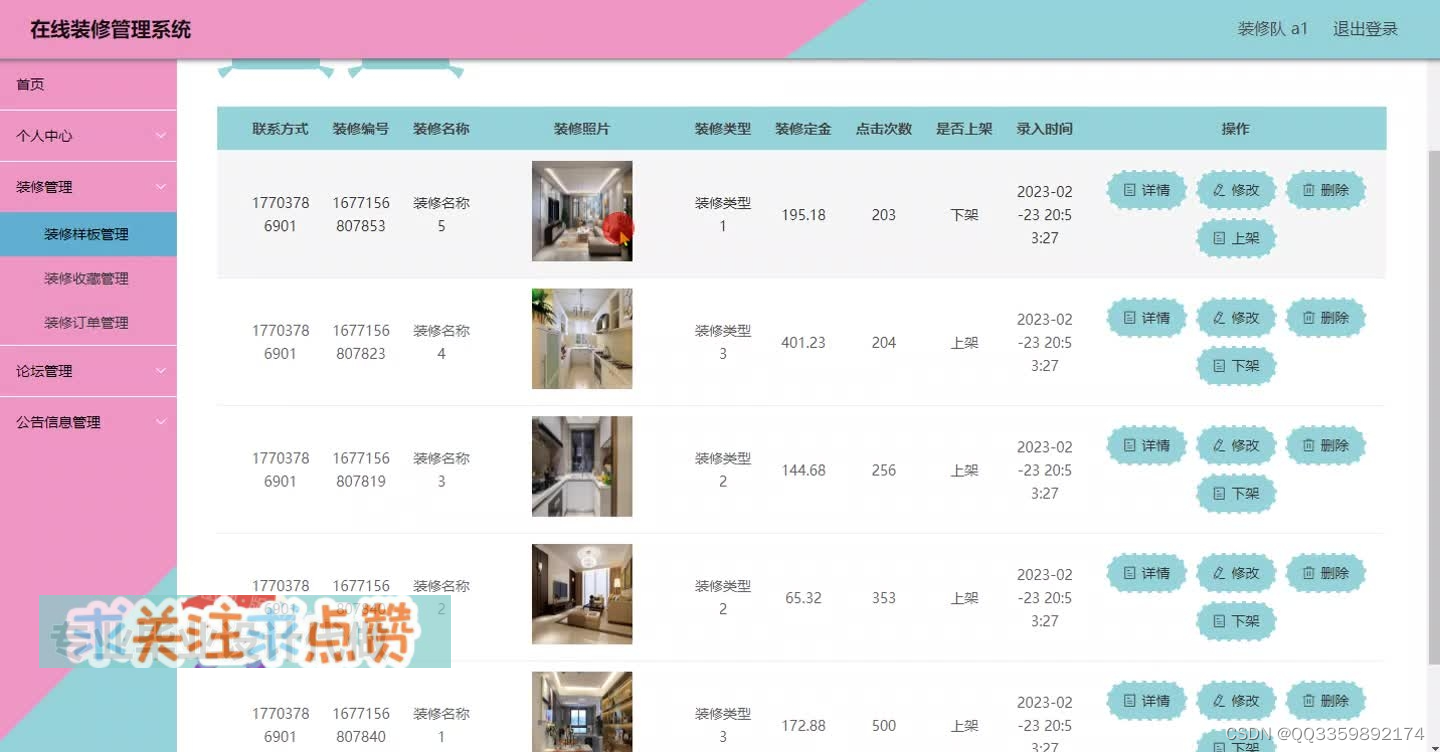Click 录入时间 column header

(1045, 129)
